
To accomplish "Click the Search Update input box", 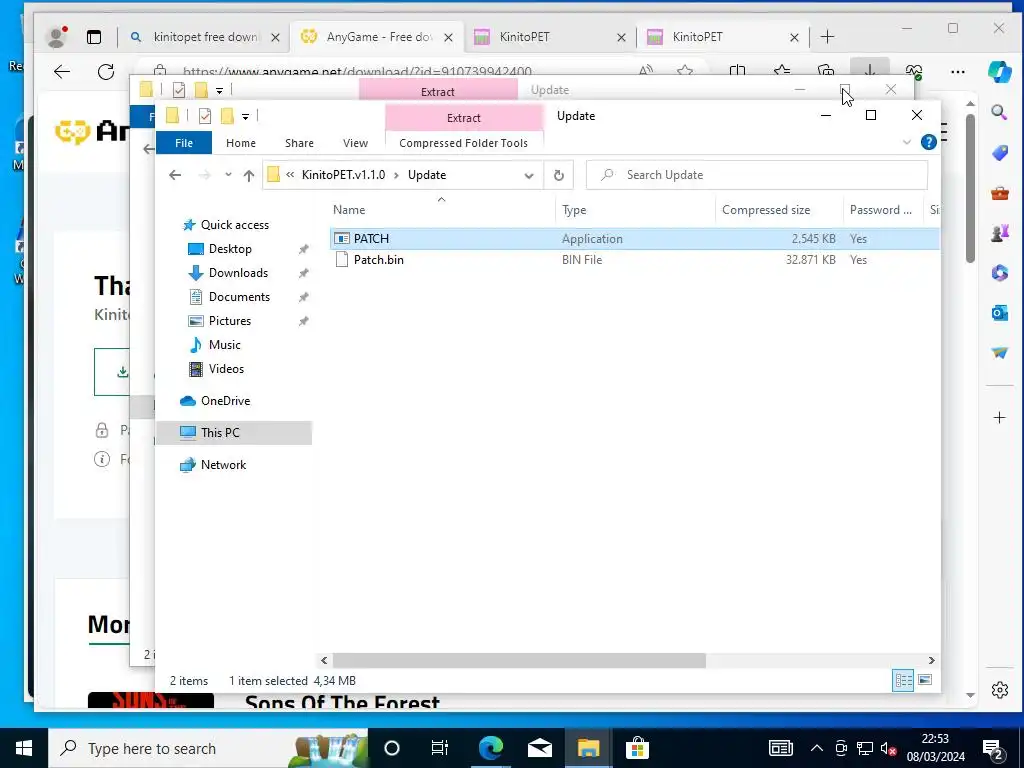I will [x=756, y=175].
